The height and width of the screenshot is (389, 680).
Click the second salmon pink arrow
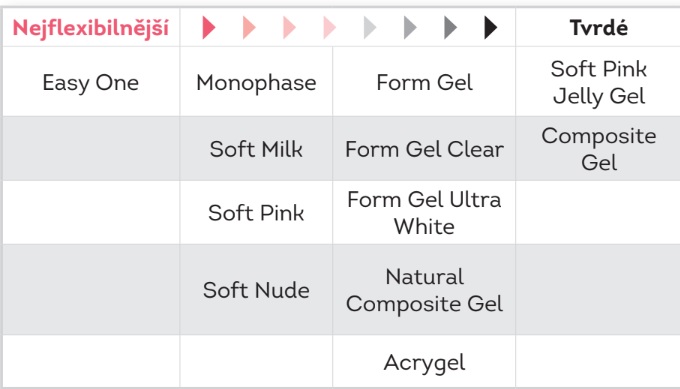pyautogui.click(x=249, y=28)
